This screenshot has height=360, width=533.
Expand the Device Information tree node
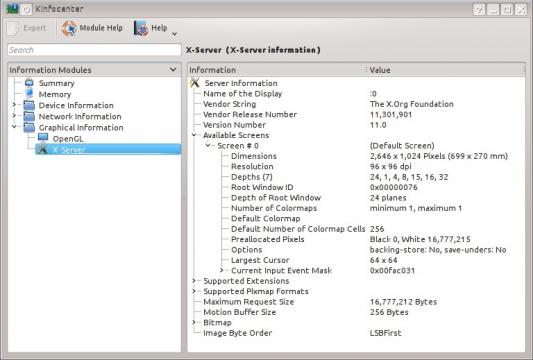point(14,105)
